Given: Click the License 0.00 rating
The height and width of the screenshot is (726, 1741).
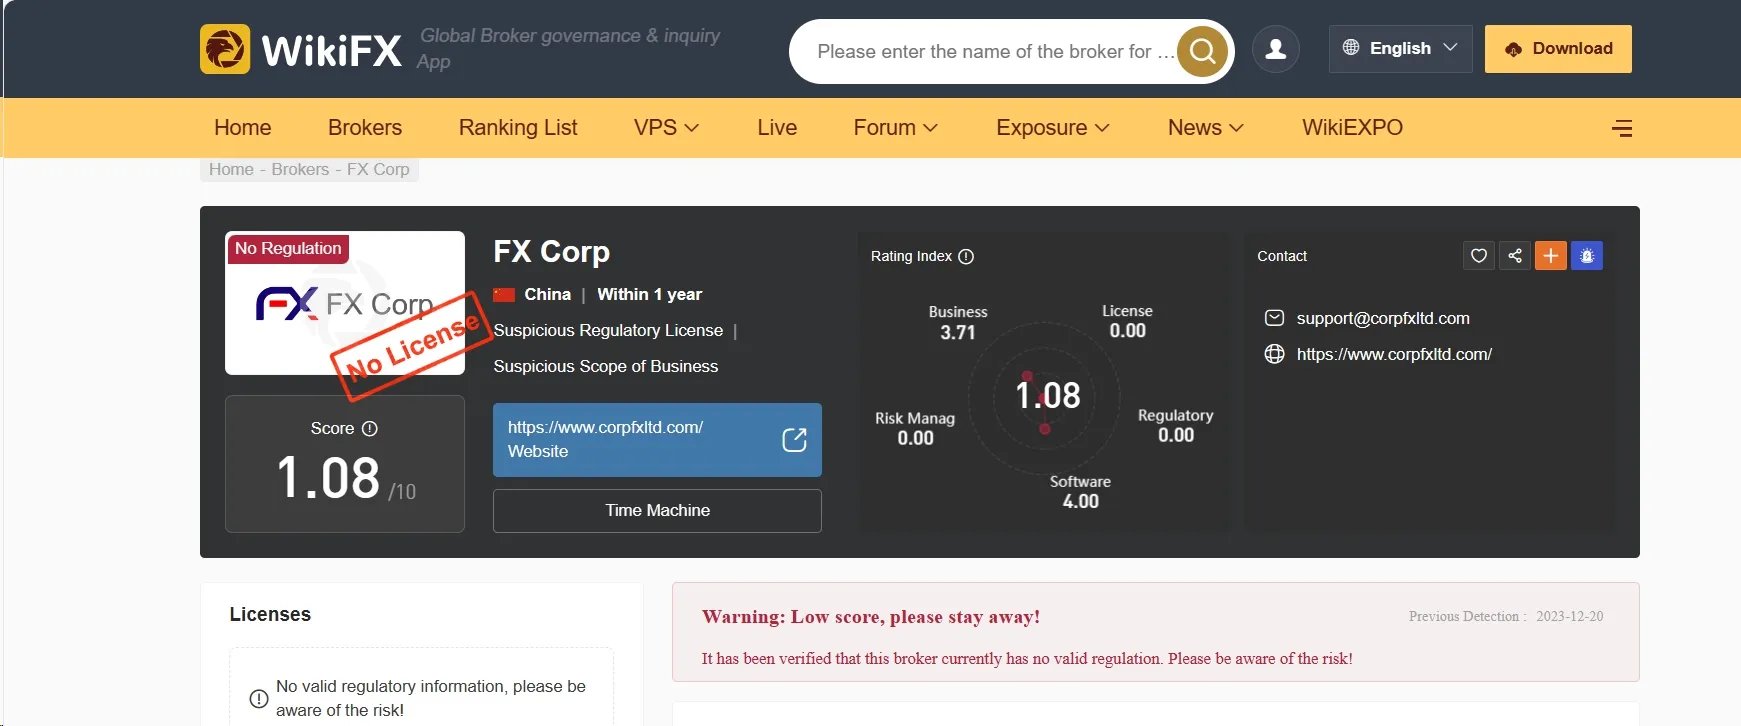Looking at the screenshot, I should tap(1127, 321).
